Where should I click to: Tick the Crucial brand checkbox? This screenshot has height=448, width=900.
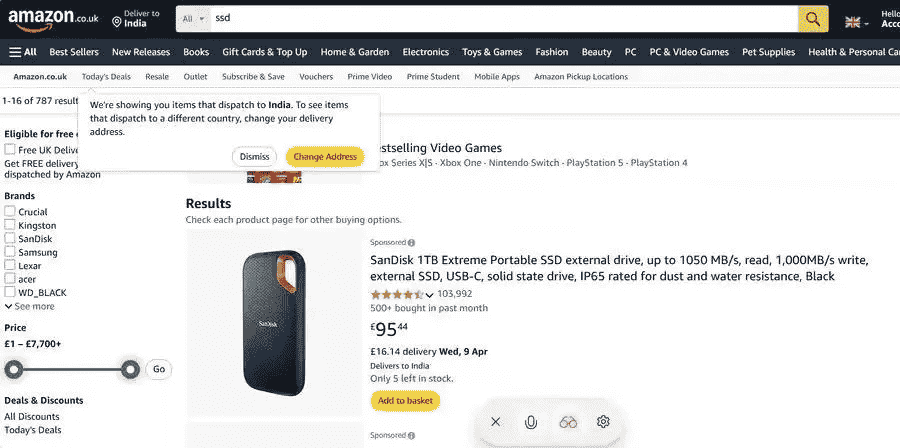click(10, 212)
